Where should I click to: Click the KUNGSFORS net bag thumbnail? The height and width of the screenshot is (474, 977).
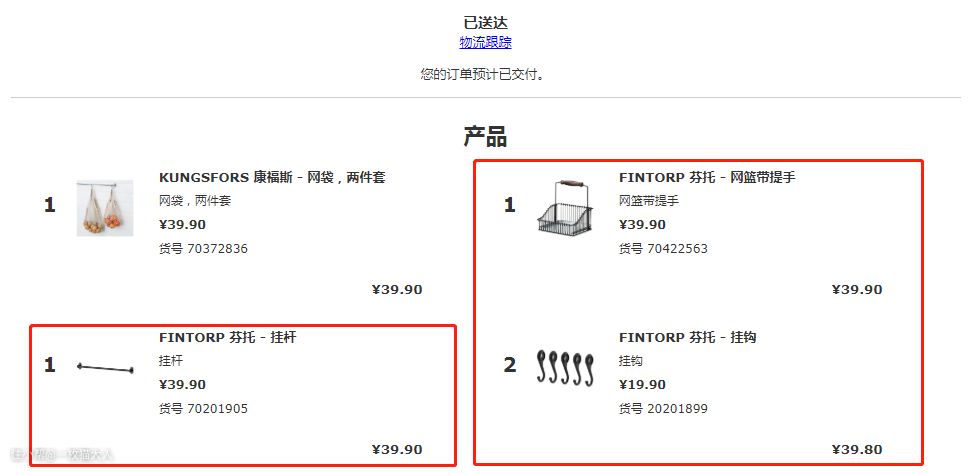tap(105, 208)
